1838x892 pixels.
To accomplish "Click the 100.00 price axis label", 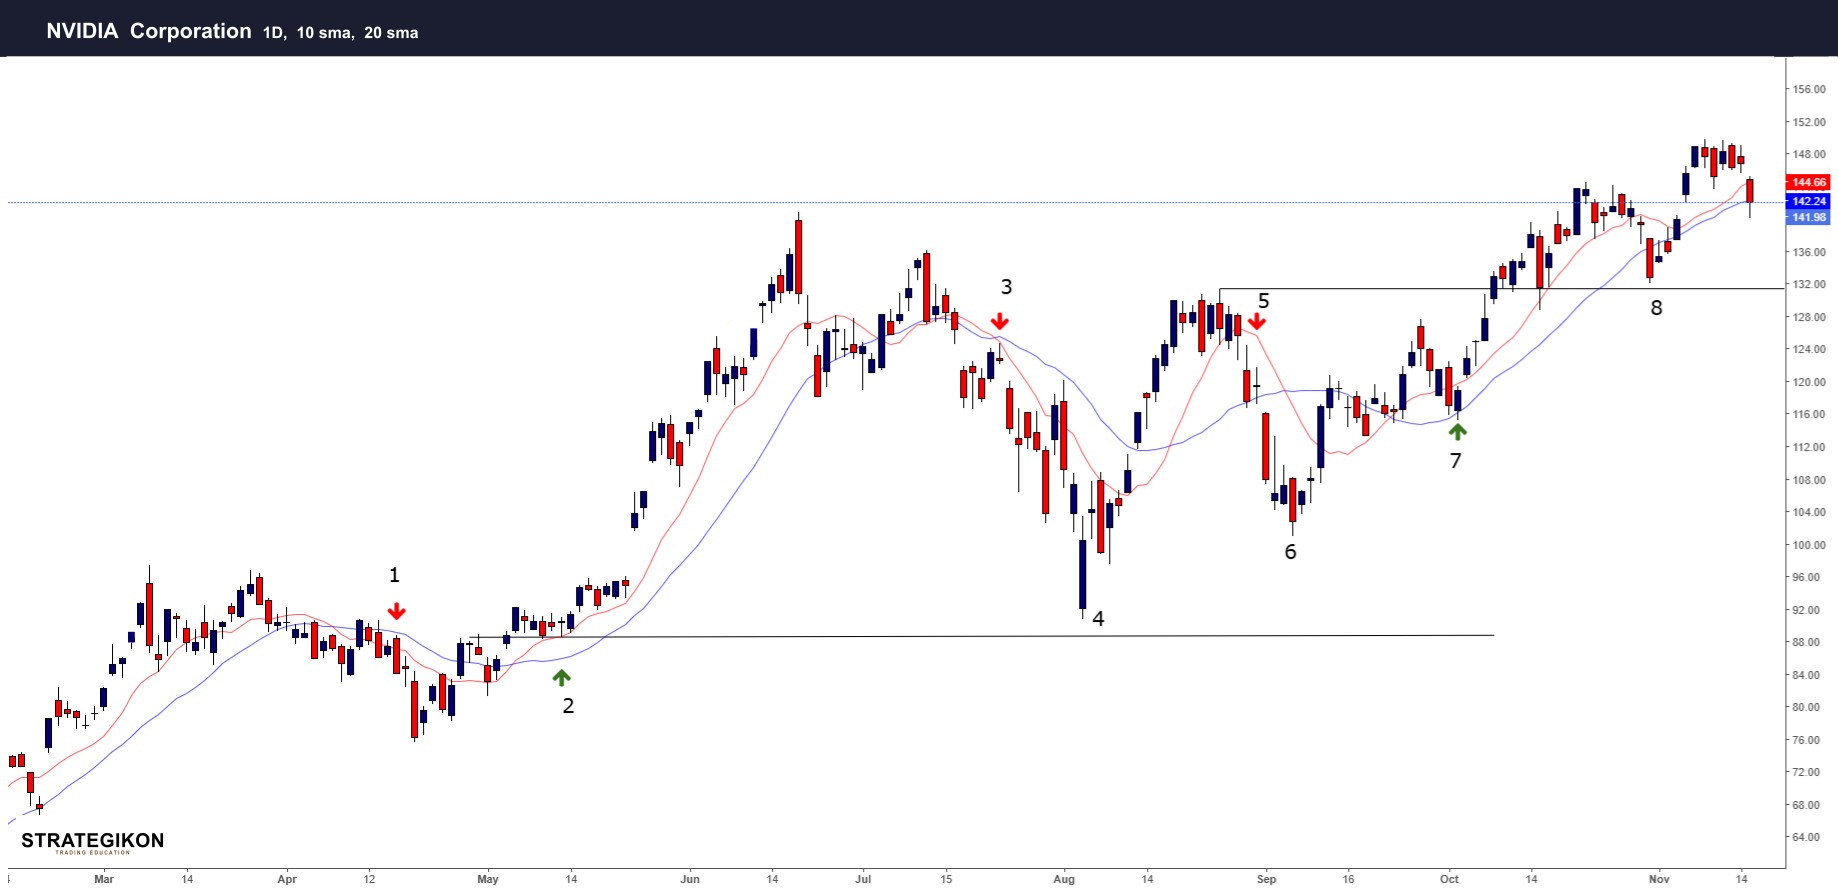I will (1809, 545).
